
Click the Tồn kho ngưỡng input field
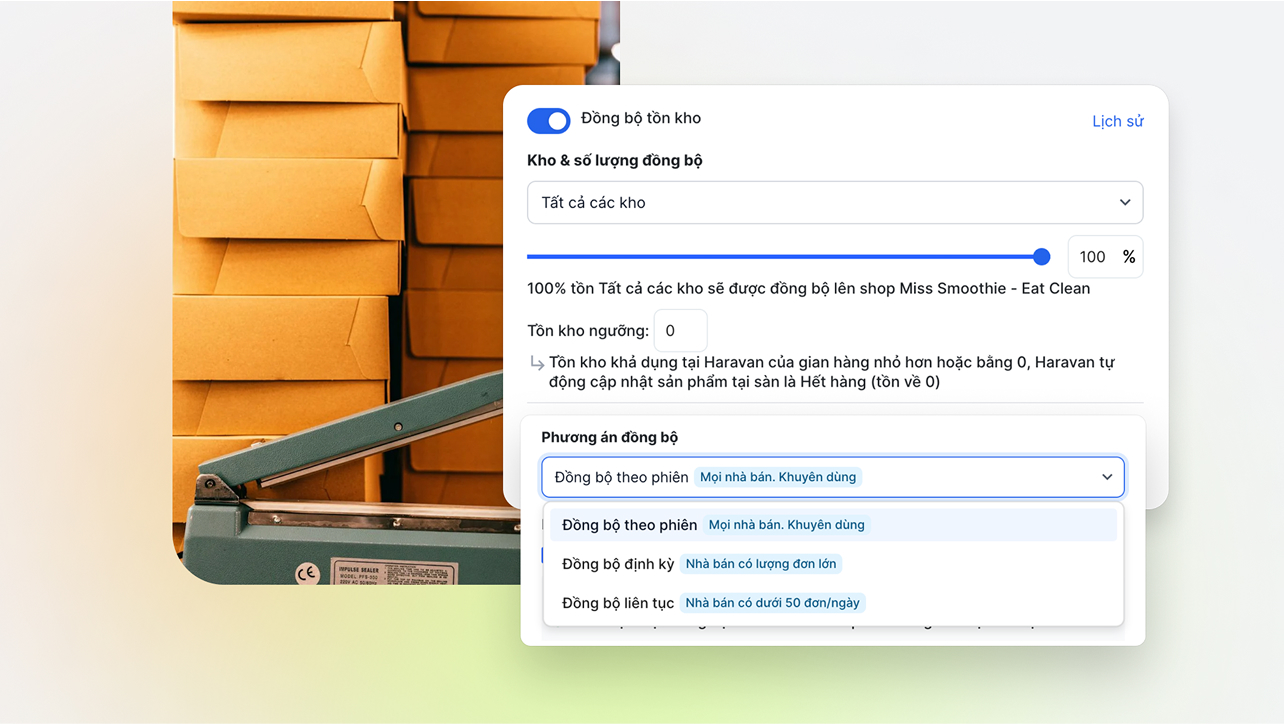pyautogui.click(x=680, y=331)
